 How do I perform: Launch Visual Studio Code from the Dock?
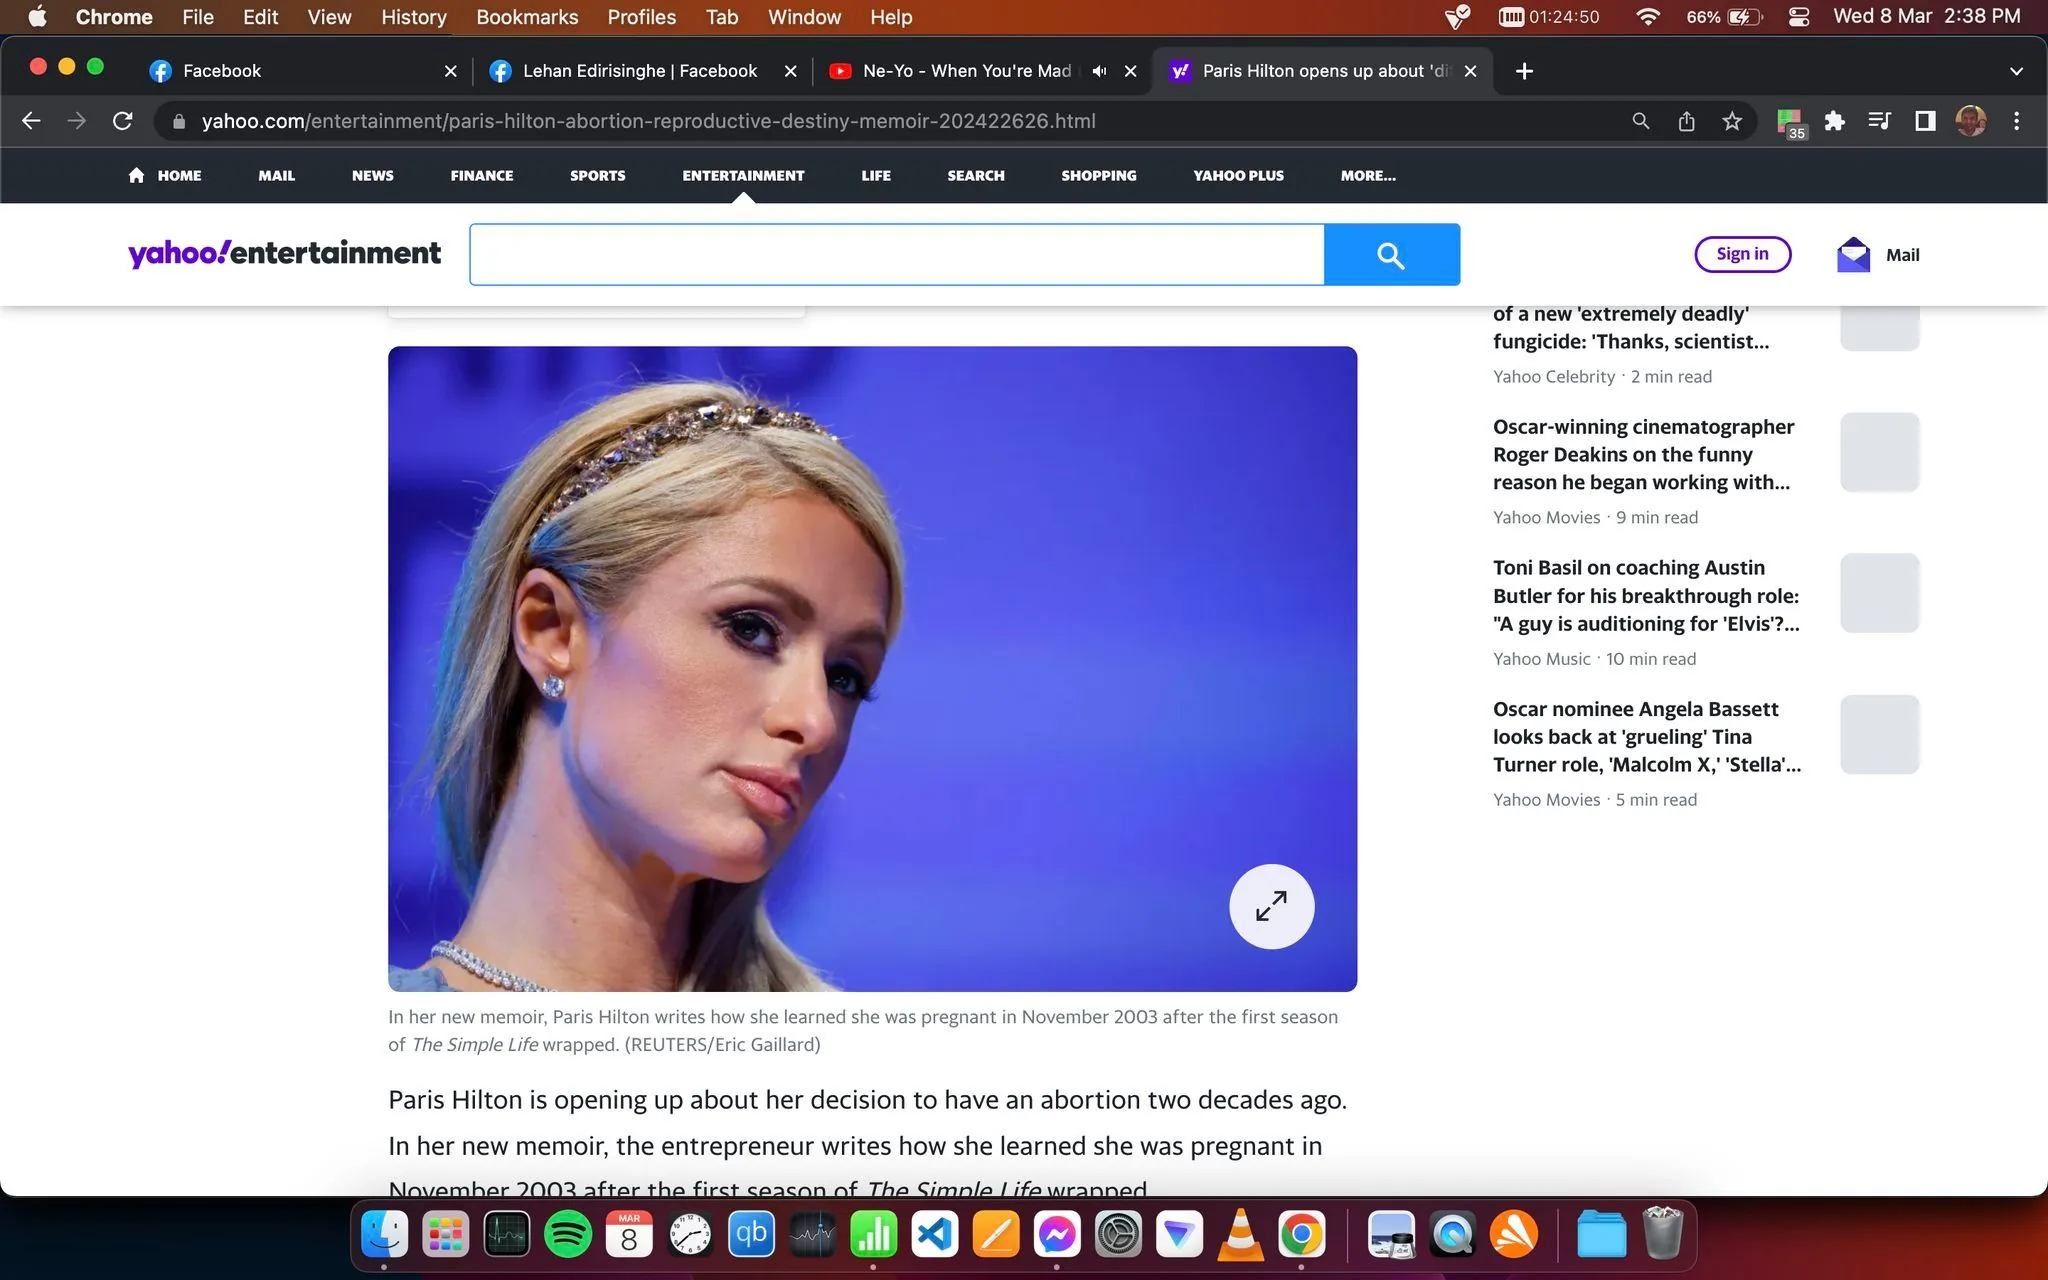(934, 1234)
